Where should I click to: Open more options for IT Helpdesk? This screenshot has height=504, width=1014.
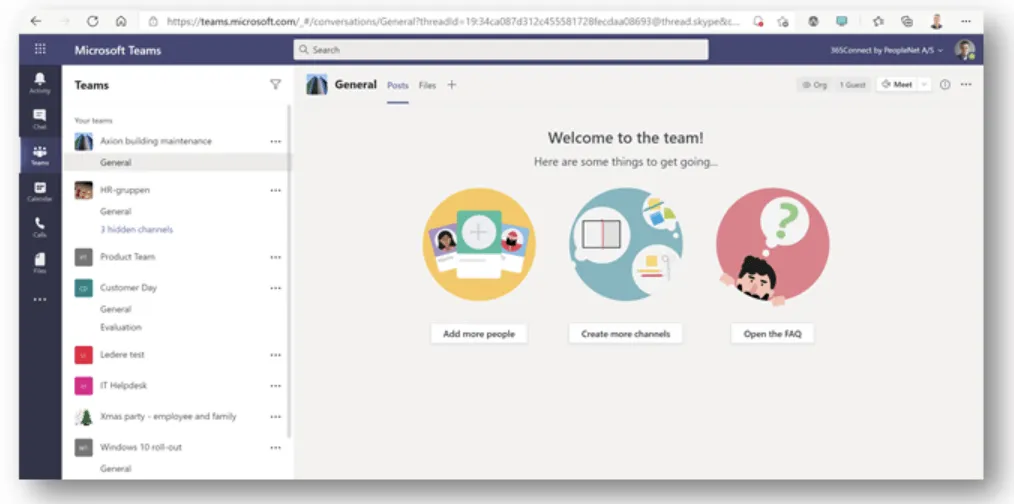click(275, 386)
